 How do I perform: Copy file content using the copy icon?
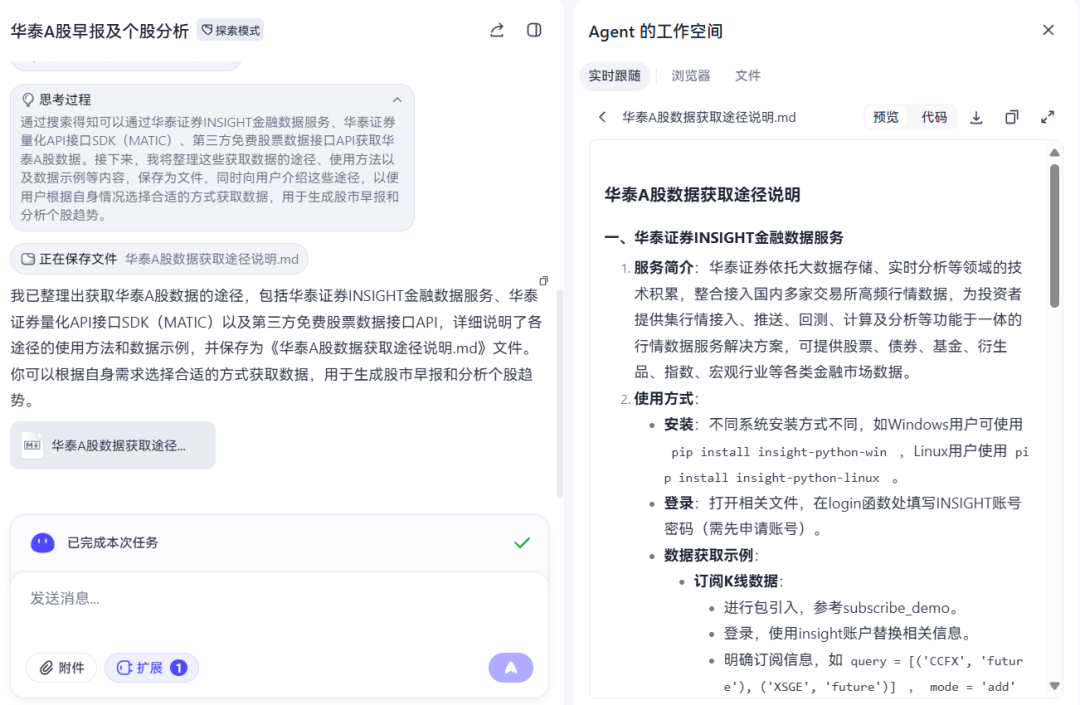point(1011,117)
